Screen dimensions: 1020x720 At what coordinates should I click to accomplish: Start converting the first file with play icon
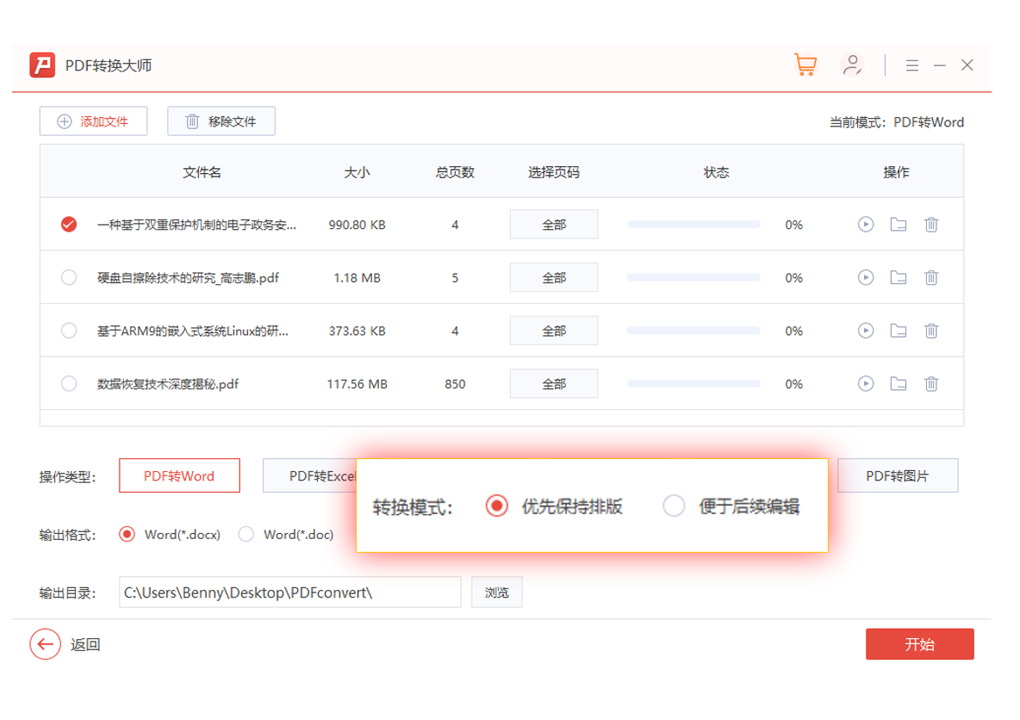pos(866,225)
